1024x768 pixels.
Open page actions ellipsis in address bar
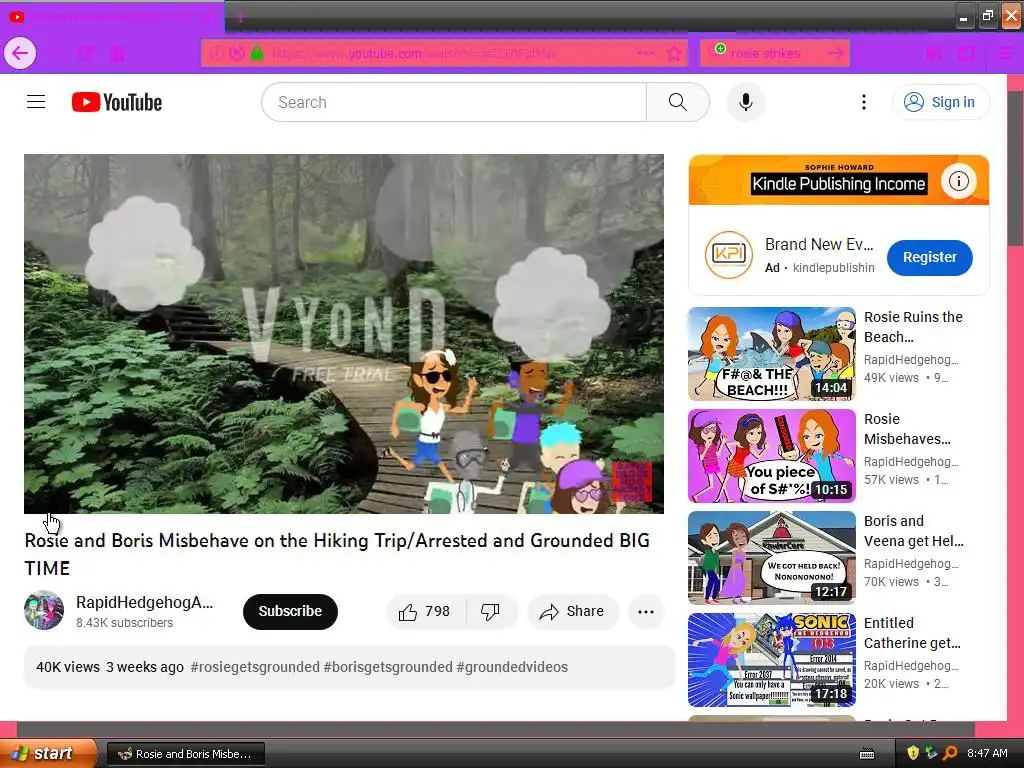[645, 53]
